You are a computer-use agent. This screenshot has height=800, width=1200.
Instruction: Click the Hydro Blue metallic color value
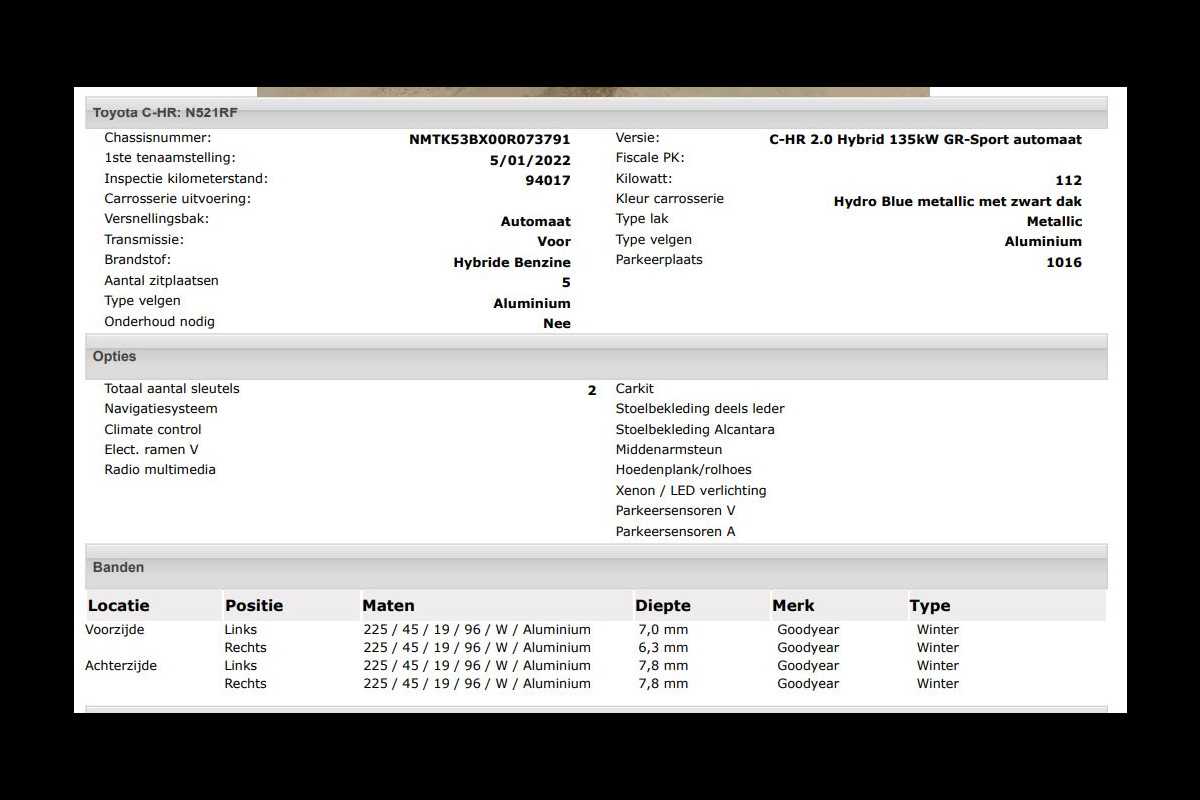(x=957, y=202)
